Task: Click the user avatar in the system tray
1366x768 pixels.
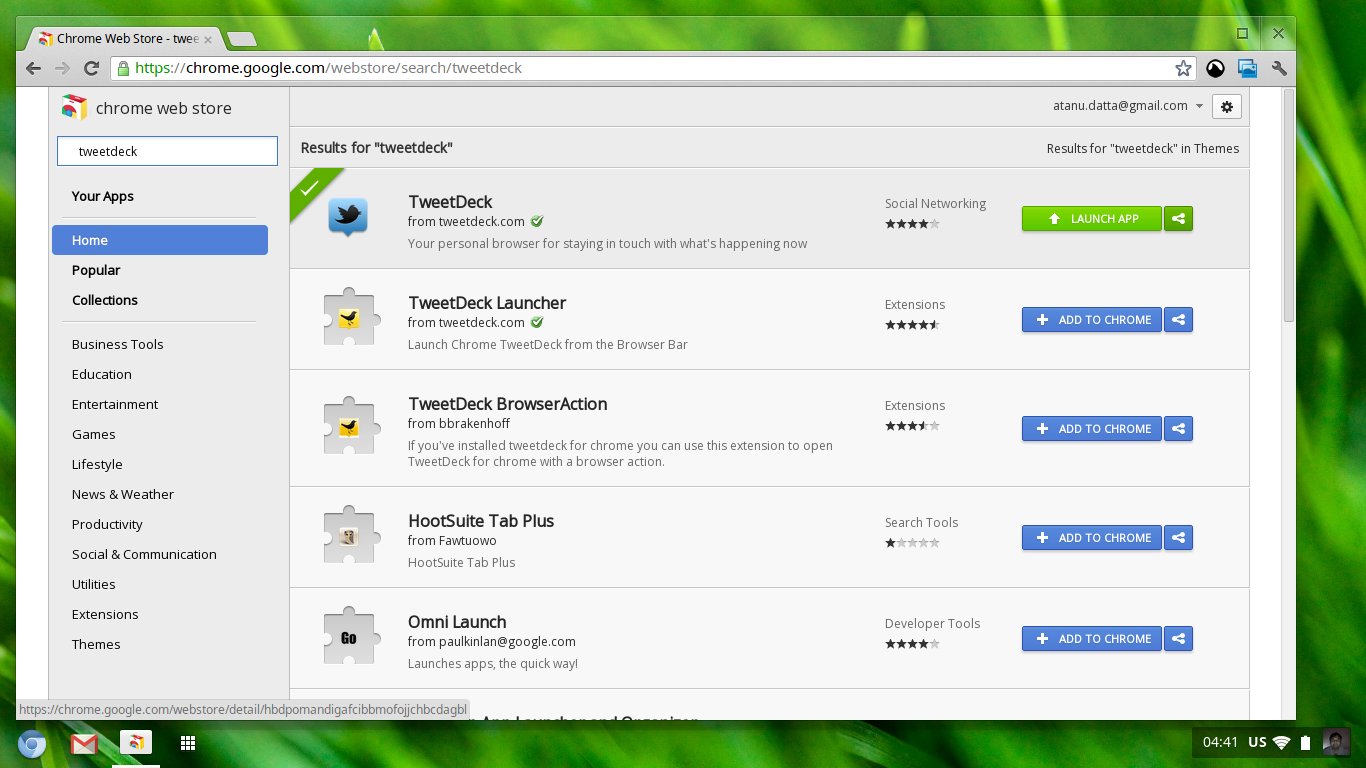Action: tap(1335, 742)
